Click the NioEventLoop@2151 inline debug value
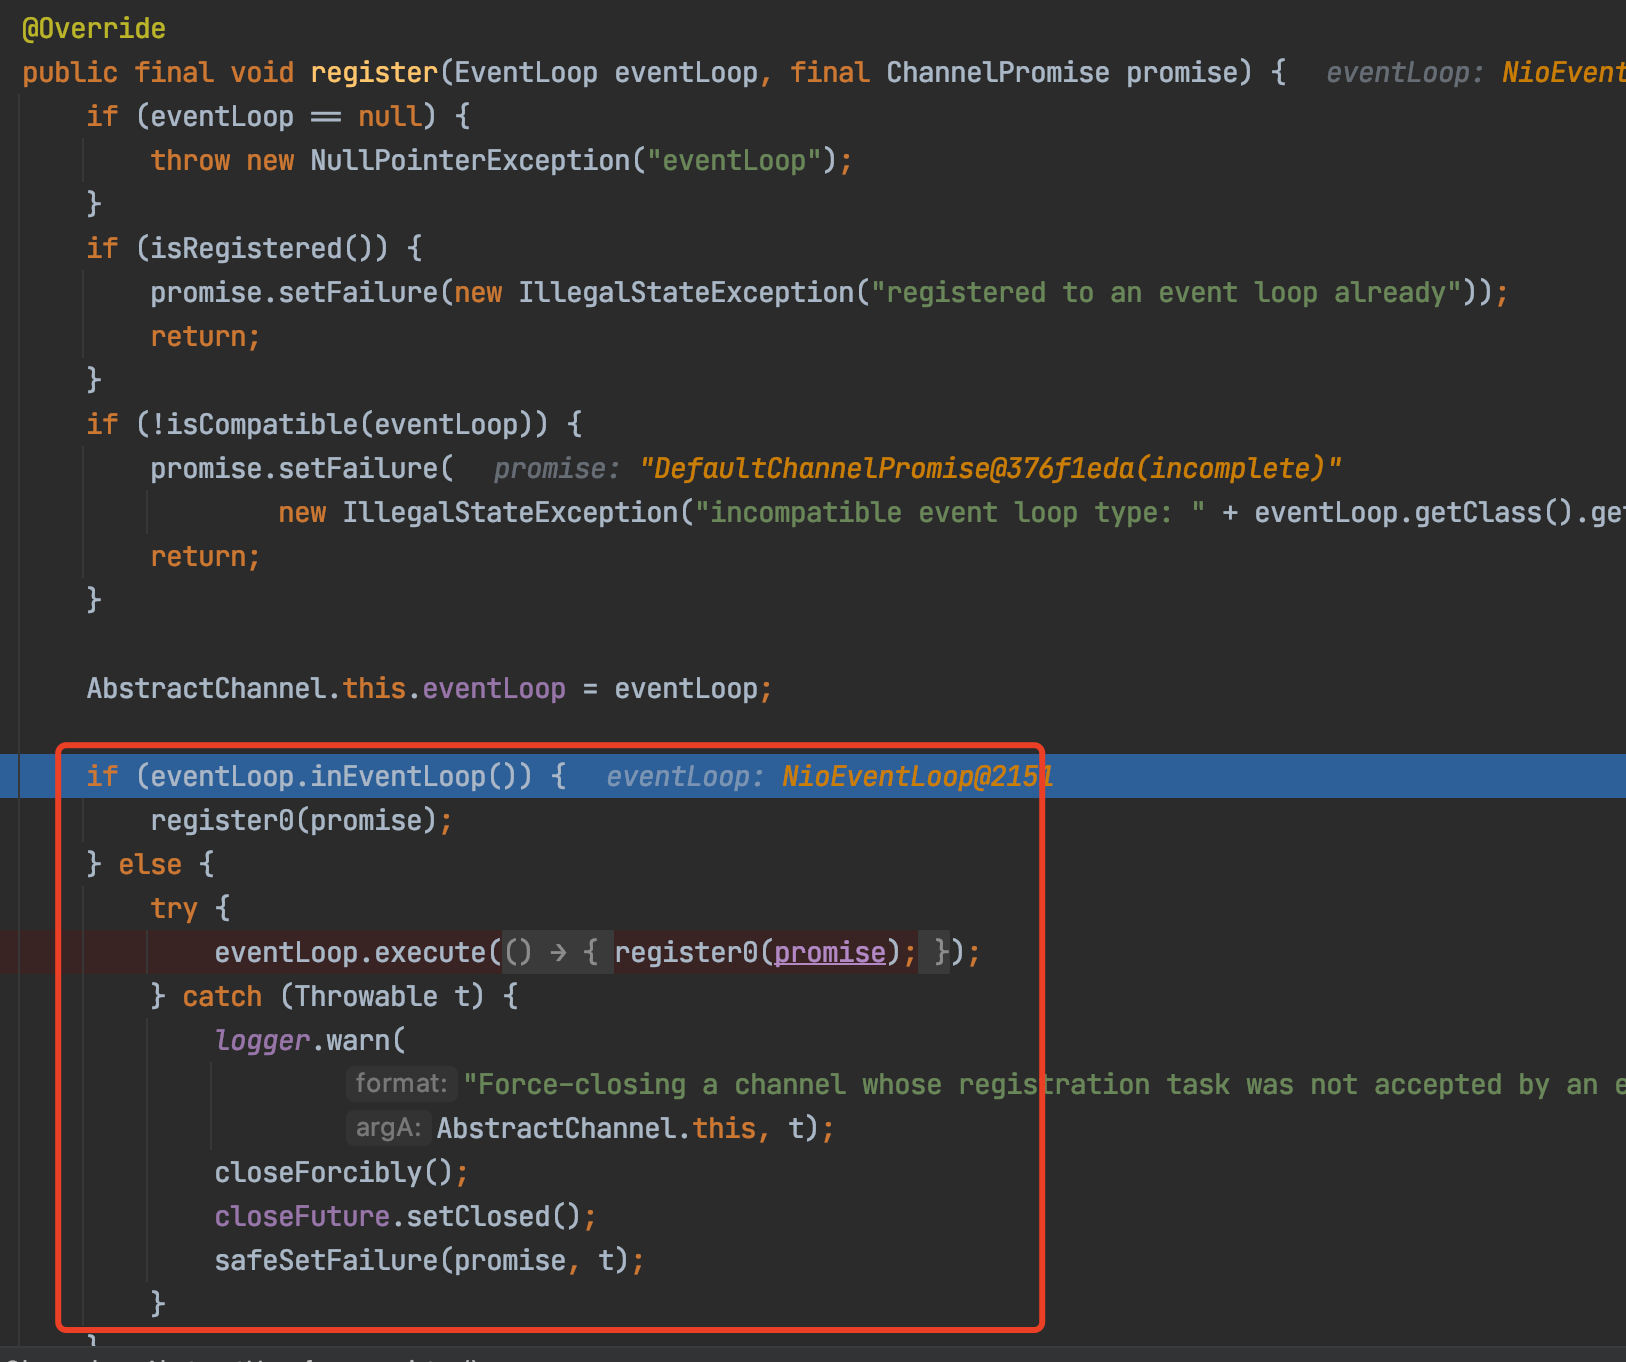 pos(917,776)
